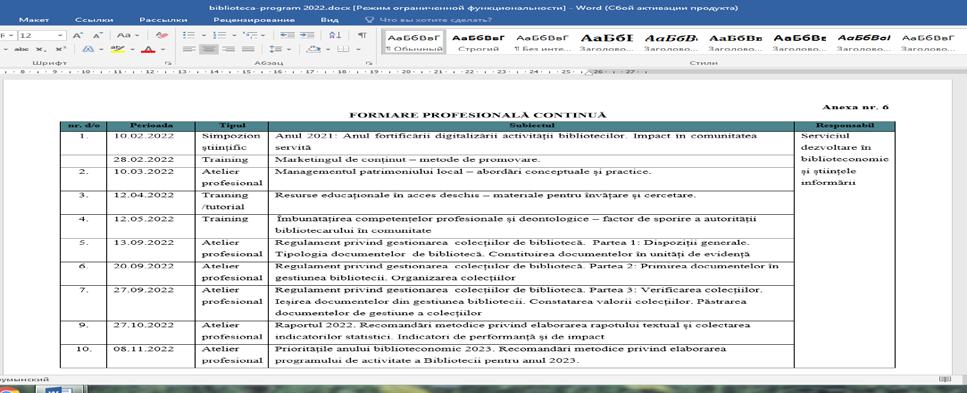Clear all formatting with the eraser icon
Viewport: 967px width, 393px height.
162,36
